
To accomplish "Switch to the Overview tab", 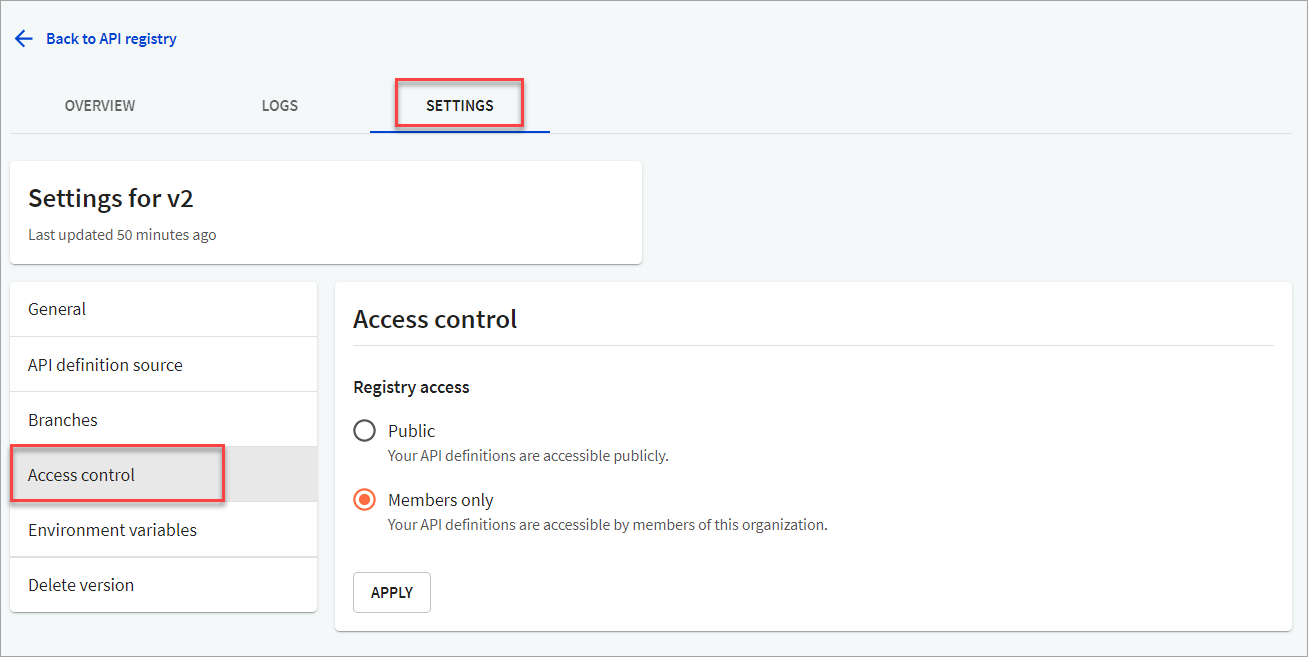I will click(x=100, y=106).
